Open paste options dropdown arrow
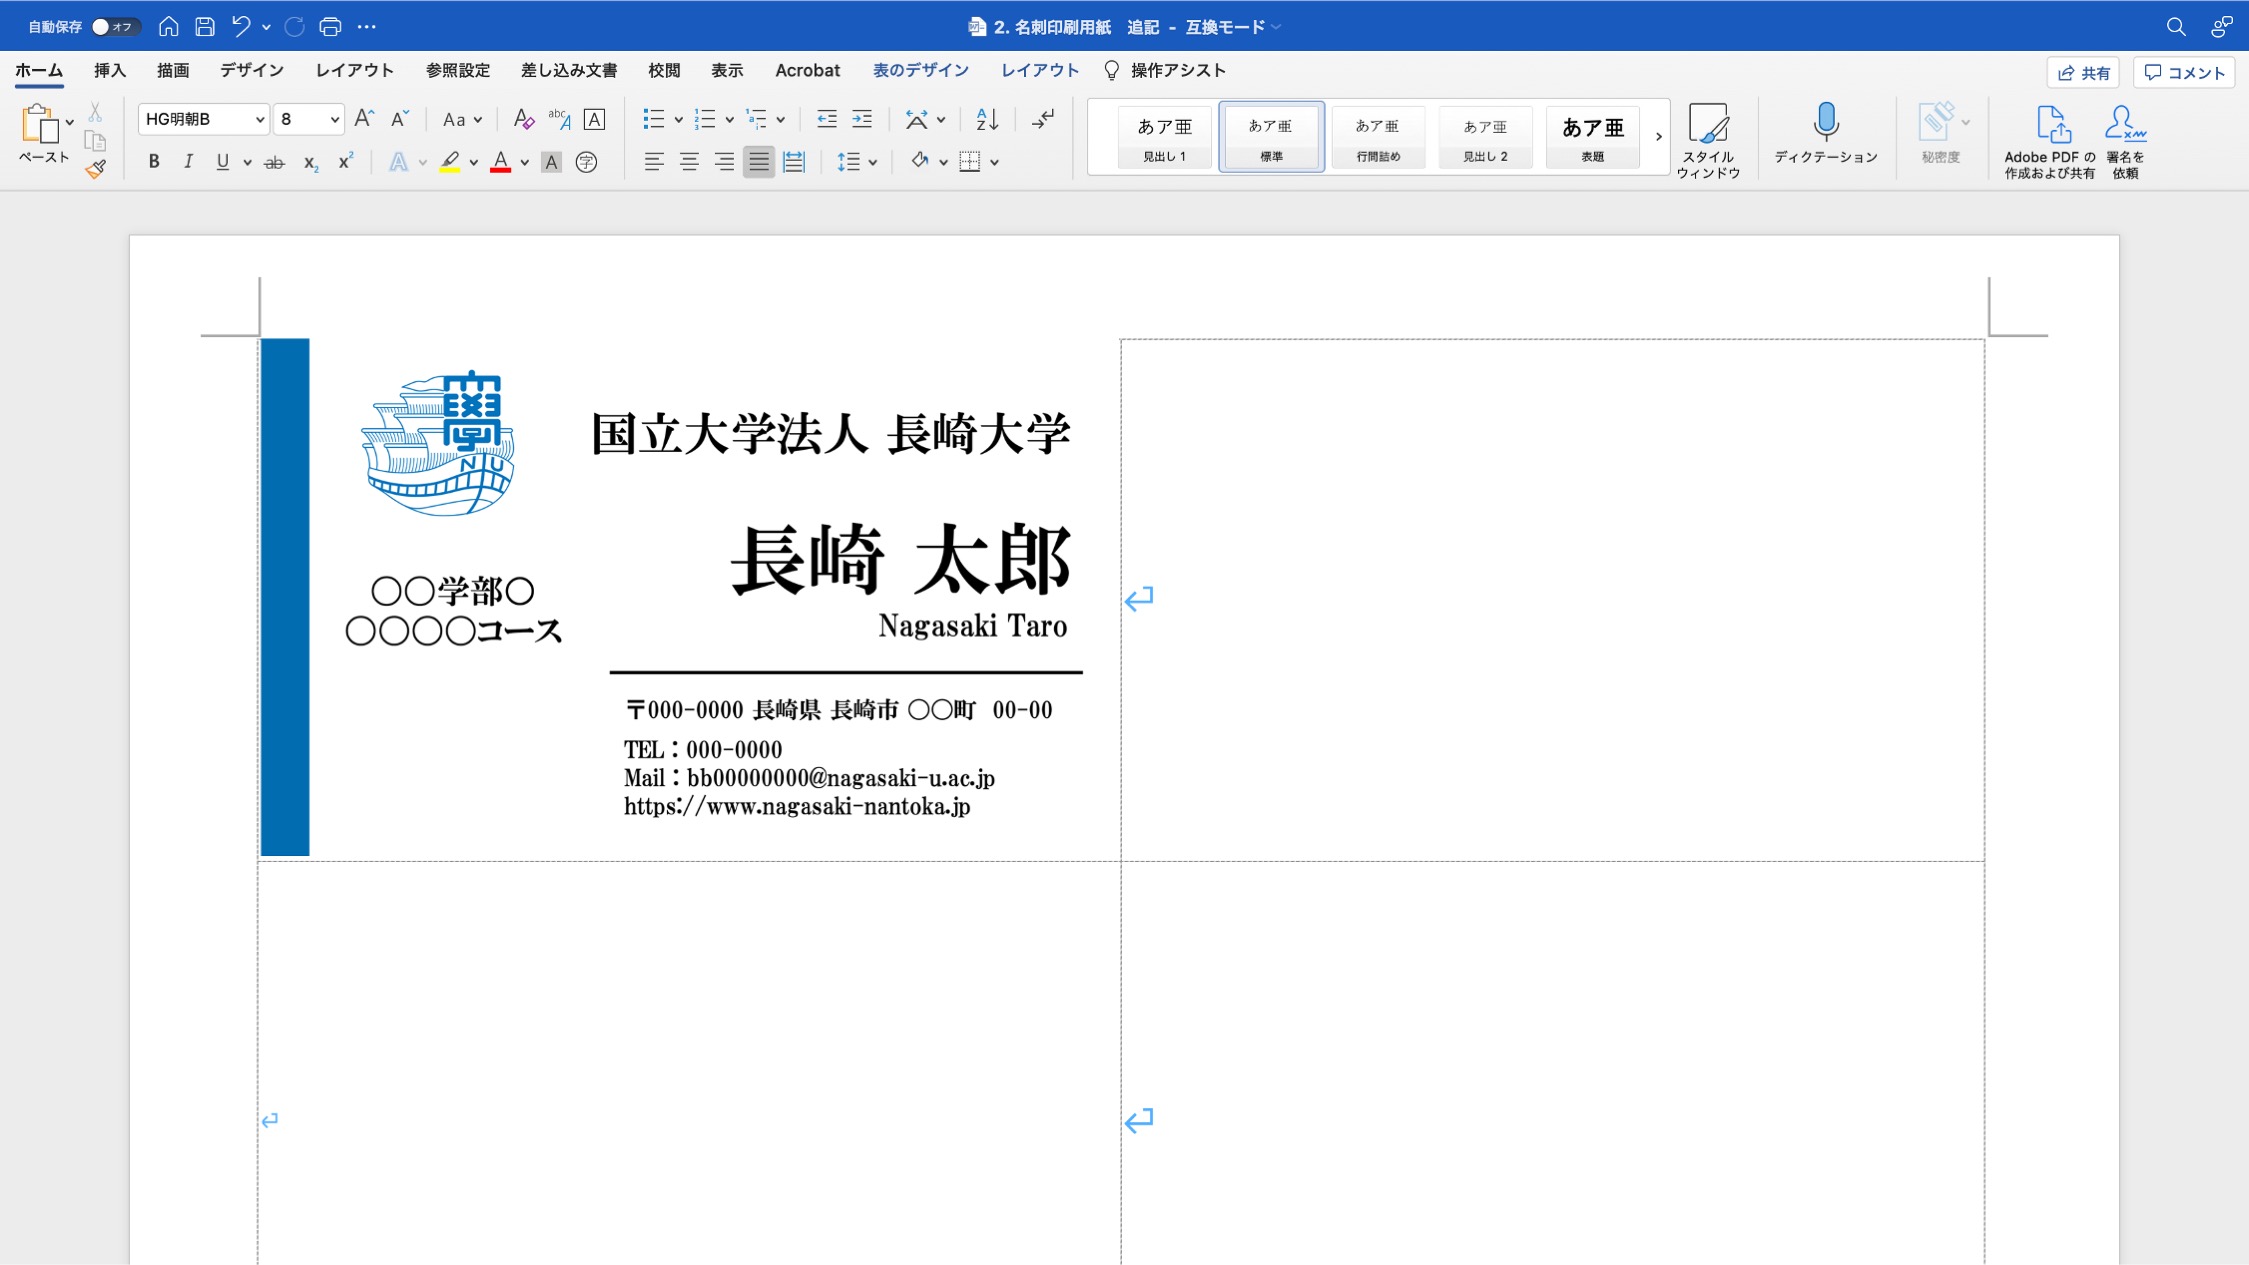Image resolution: width=2249 pixels, height=1265 pixels. 69,123
